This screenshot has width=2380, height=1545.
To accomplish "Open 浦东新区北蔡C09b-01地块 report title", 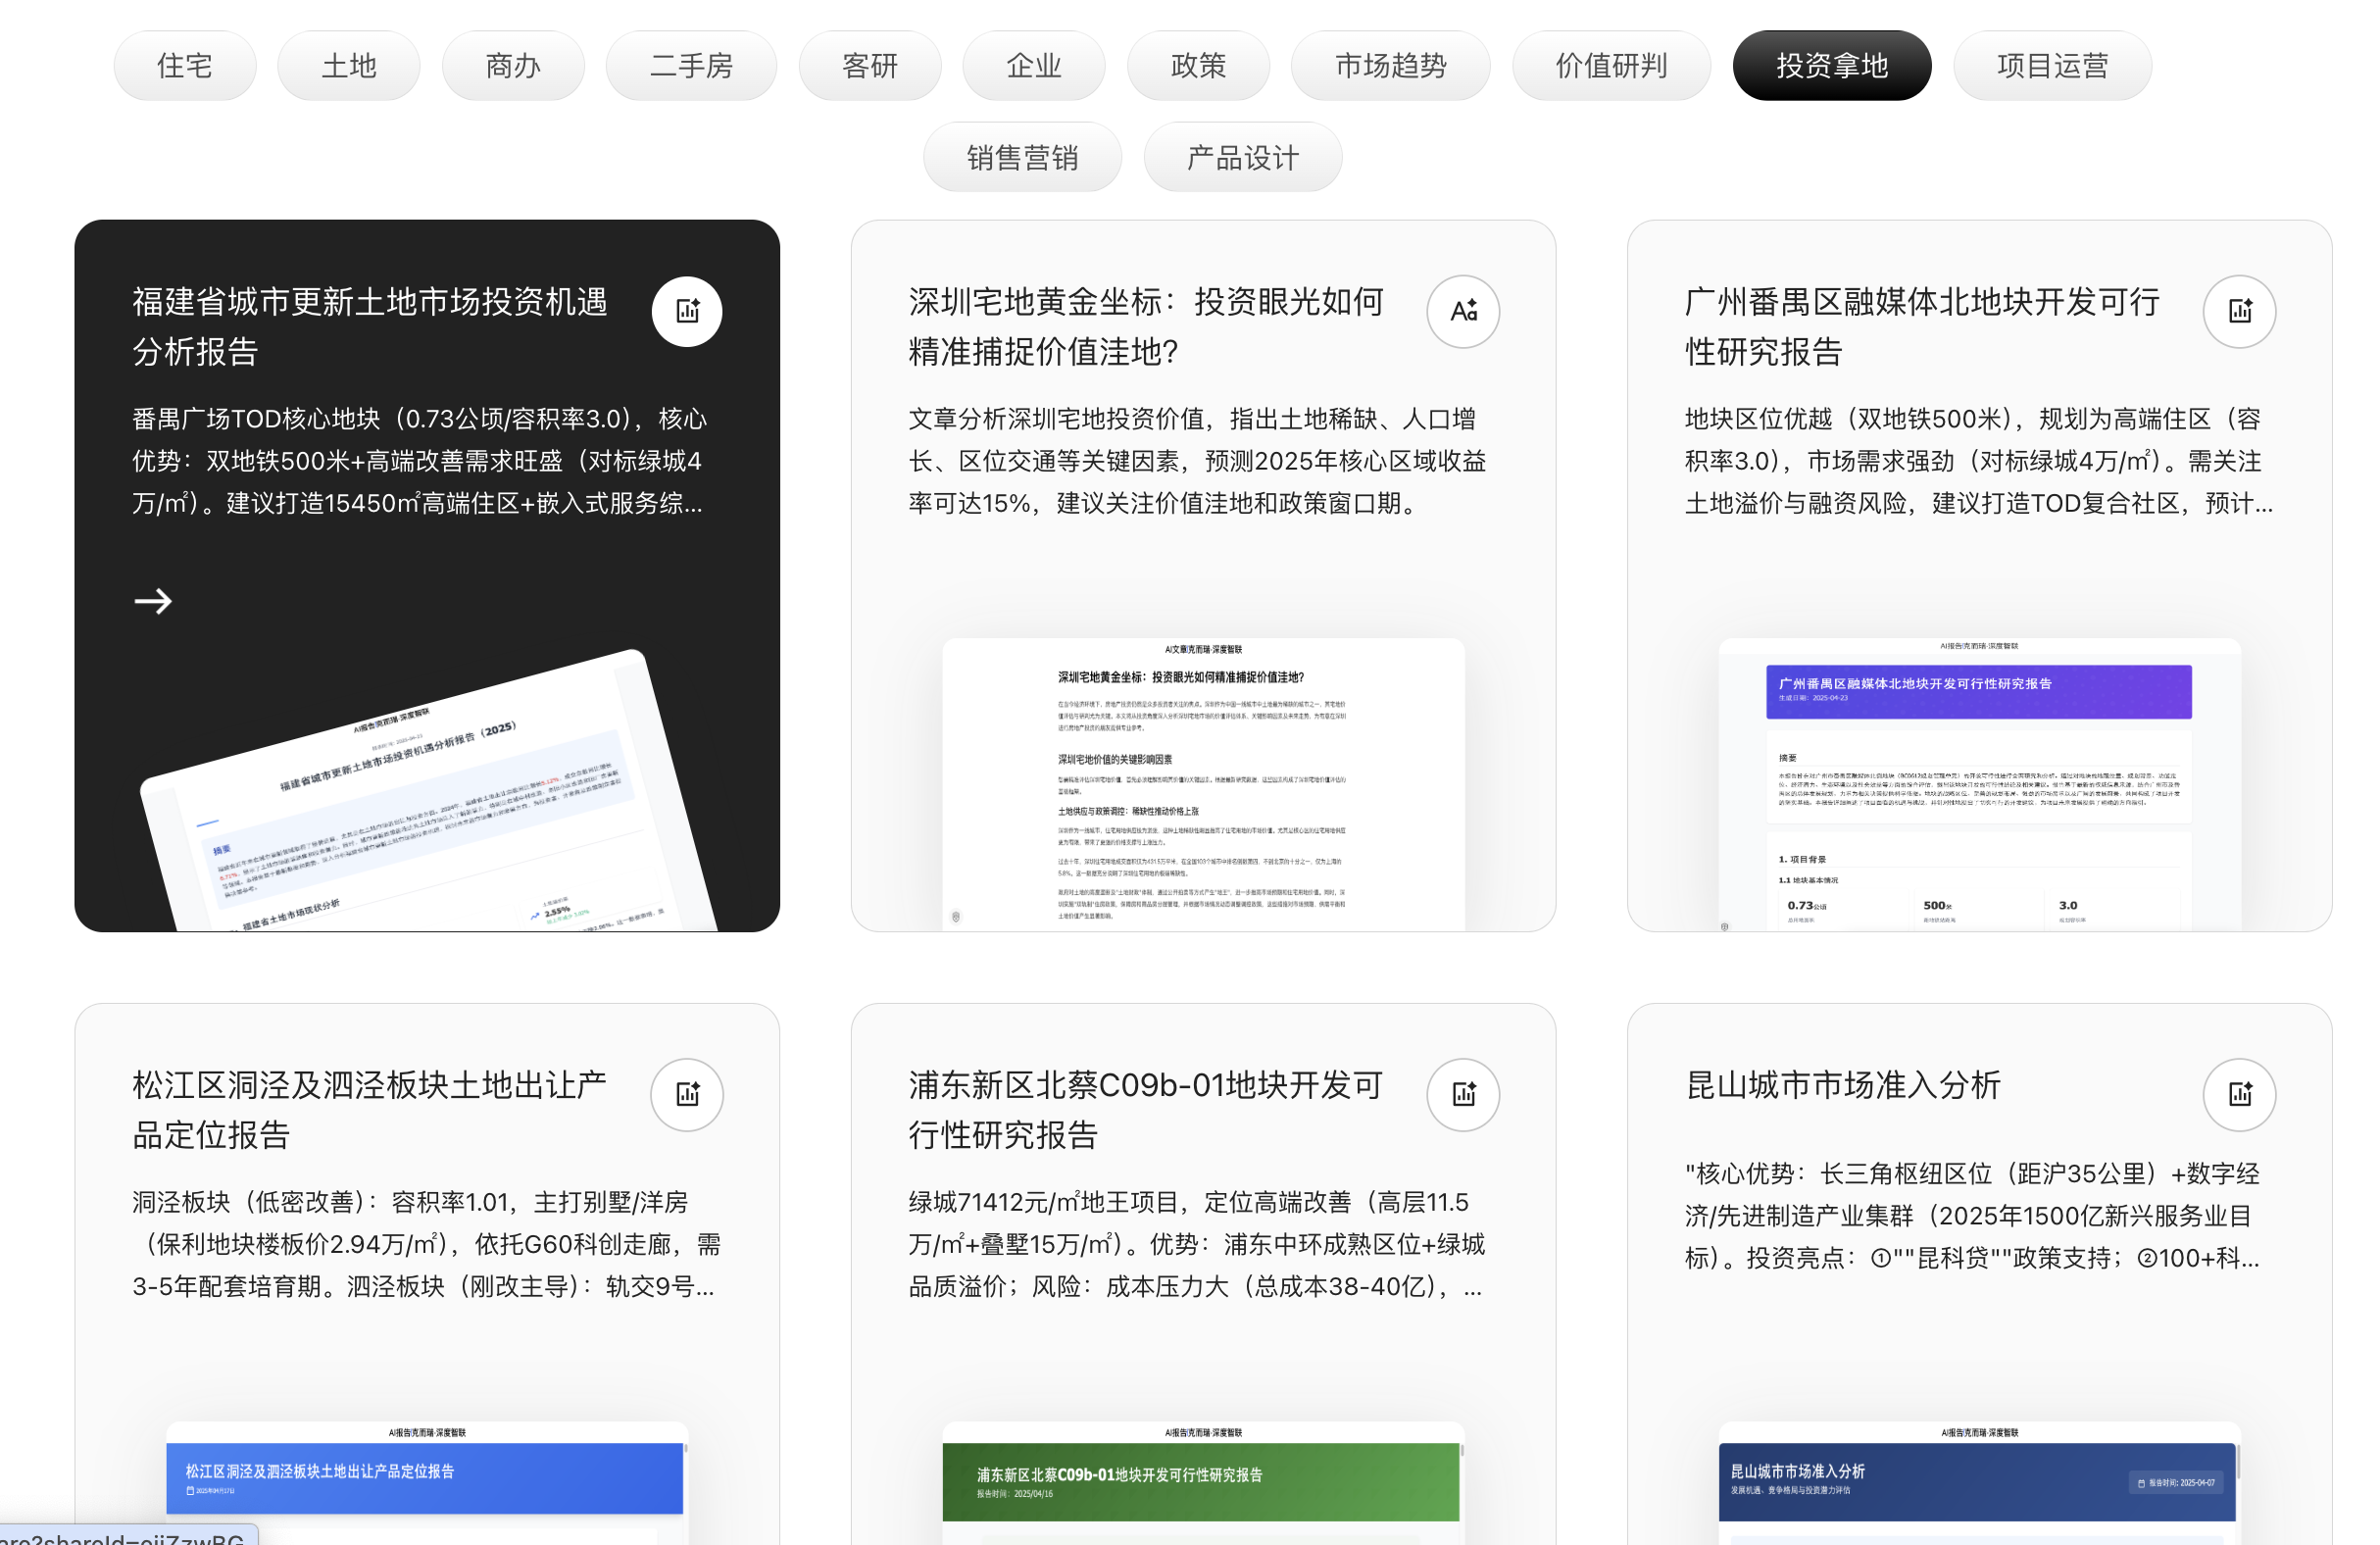I will click(x=1146, y=1109).
